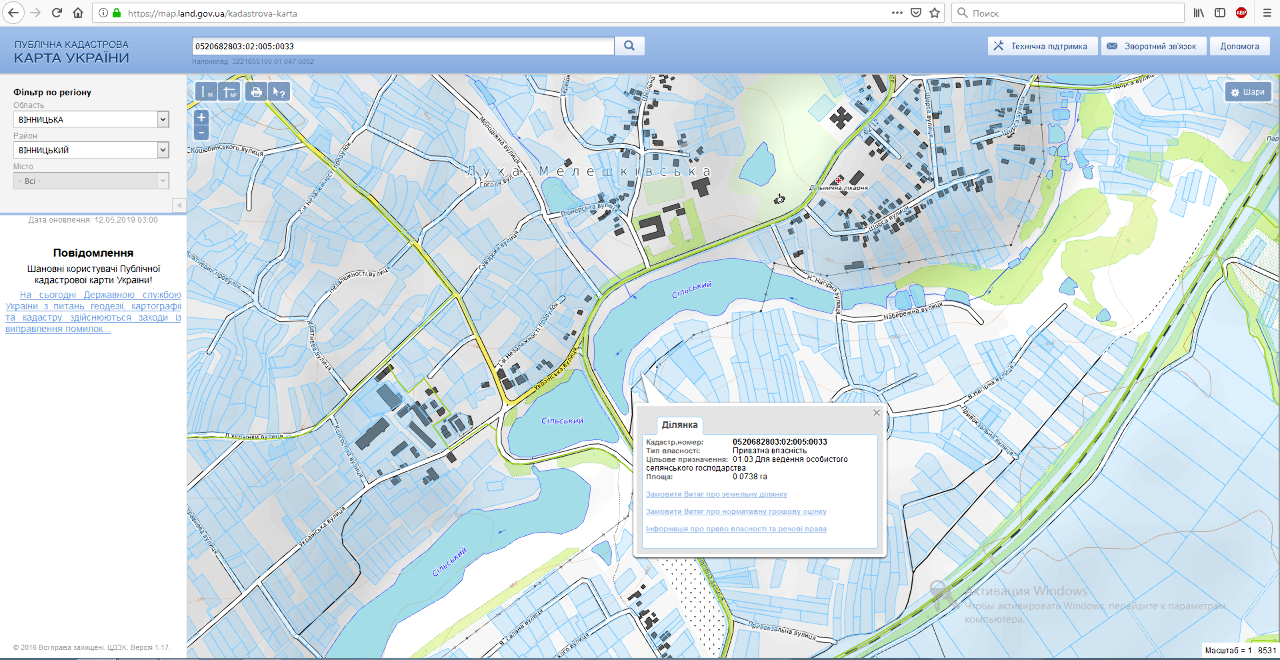Viewport: 1280px width, 660px height.
Task: Zoom out the map with minus button
Action: [201, 132]
